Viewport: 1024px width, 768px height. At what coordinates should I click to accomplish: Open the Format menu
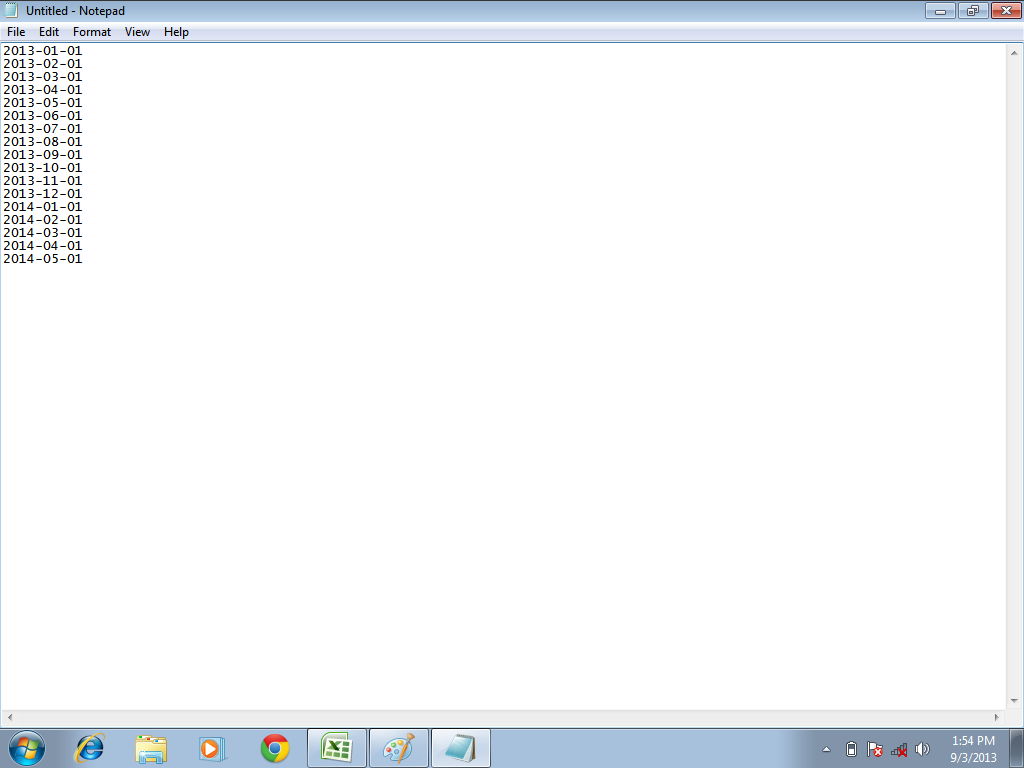(92, 32)
